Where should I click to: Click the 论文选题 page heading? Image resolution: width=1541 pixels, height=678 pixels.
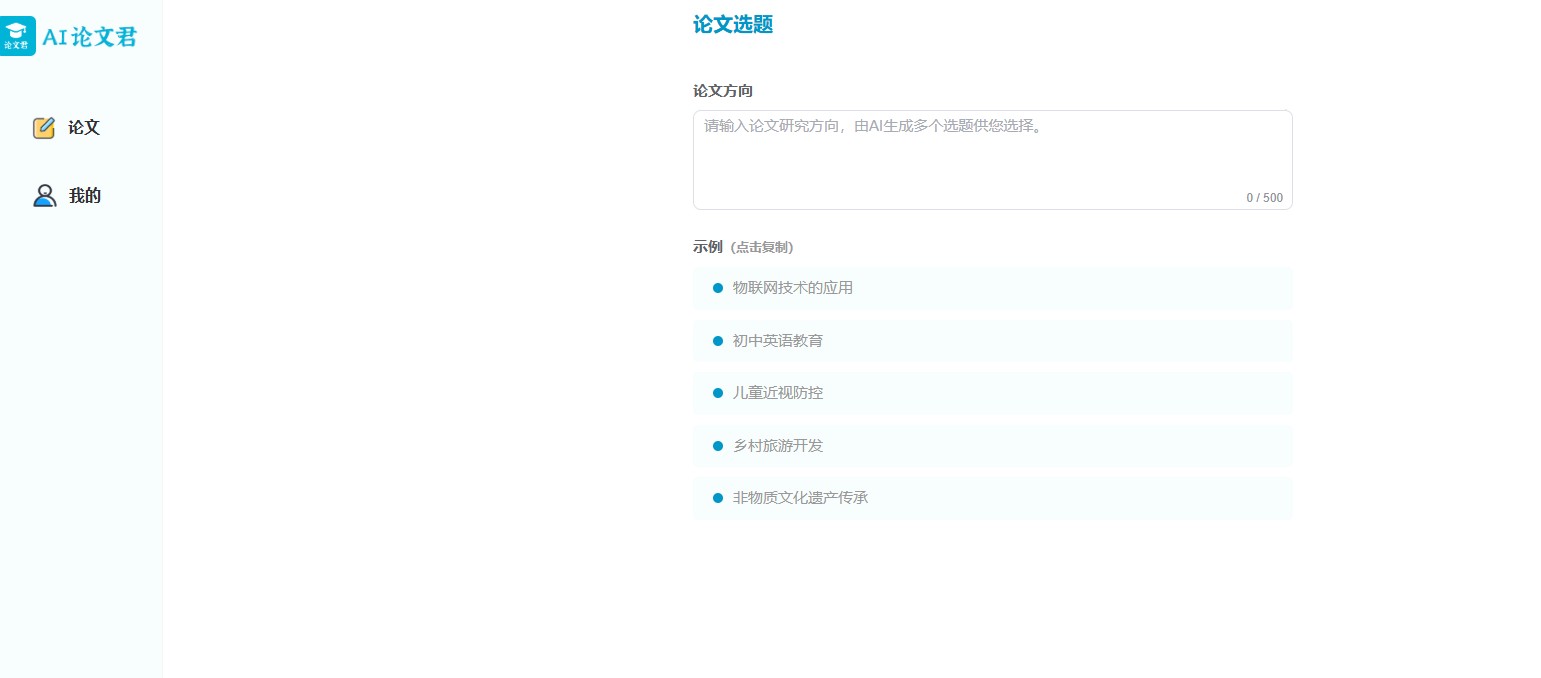click(732, 25)
